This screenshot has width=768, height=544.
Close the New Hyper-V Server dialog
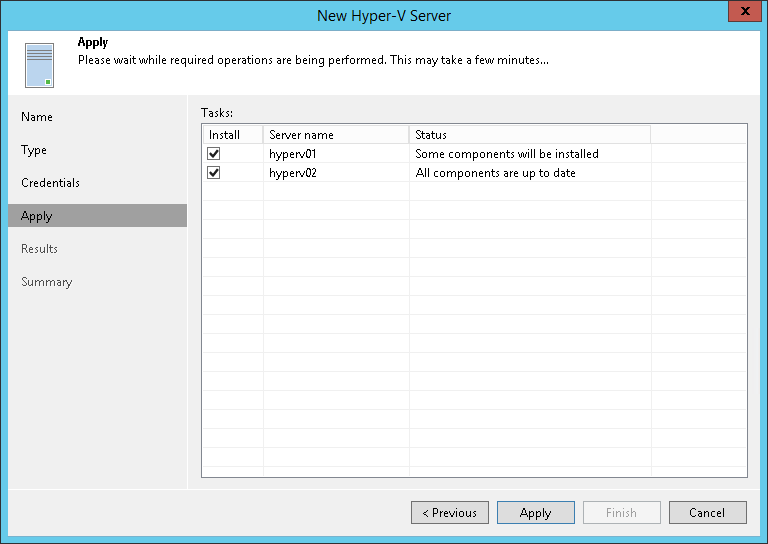(745, 11)
